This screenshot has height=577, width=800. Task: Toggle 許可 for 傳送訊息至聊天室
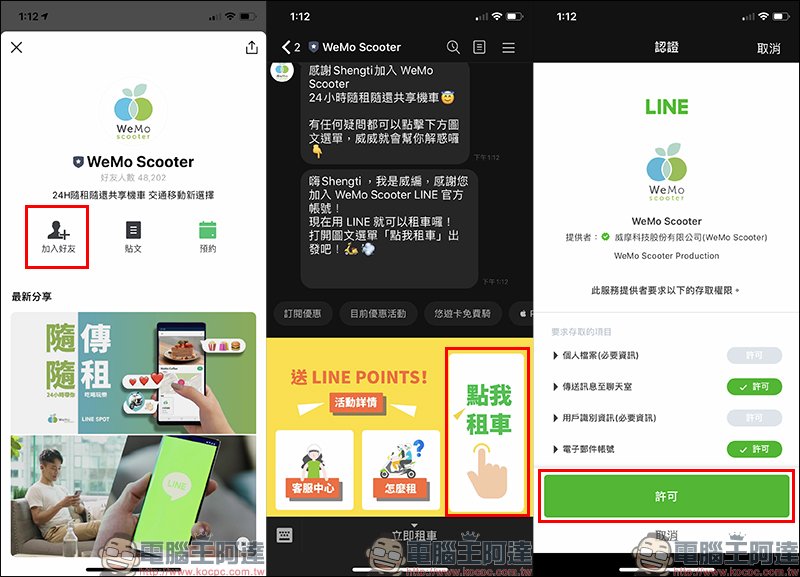pos(754,387)
